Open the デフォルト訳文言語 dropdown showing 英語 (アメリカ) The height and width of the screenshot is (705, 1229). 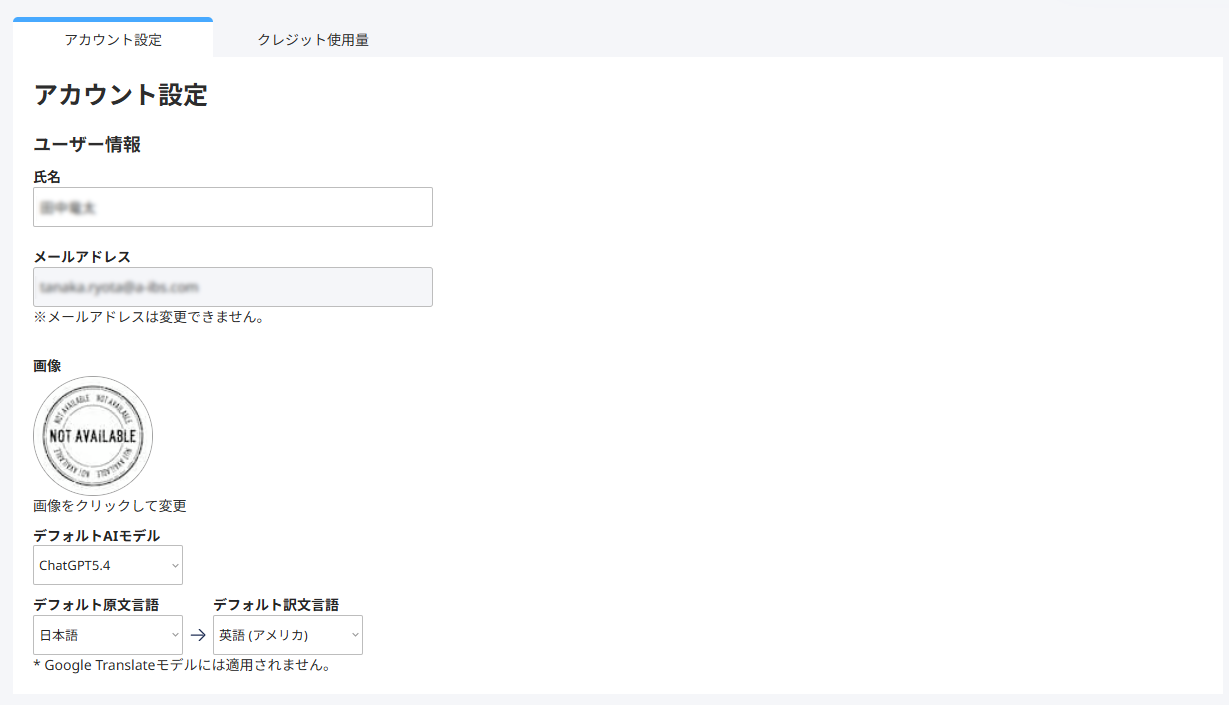coord(288,635)
